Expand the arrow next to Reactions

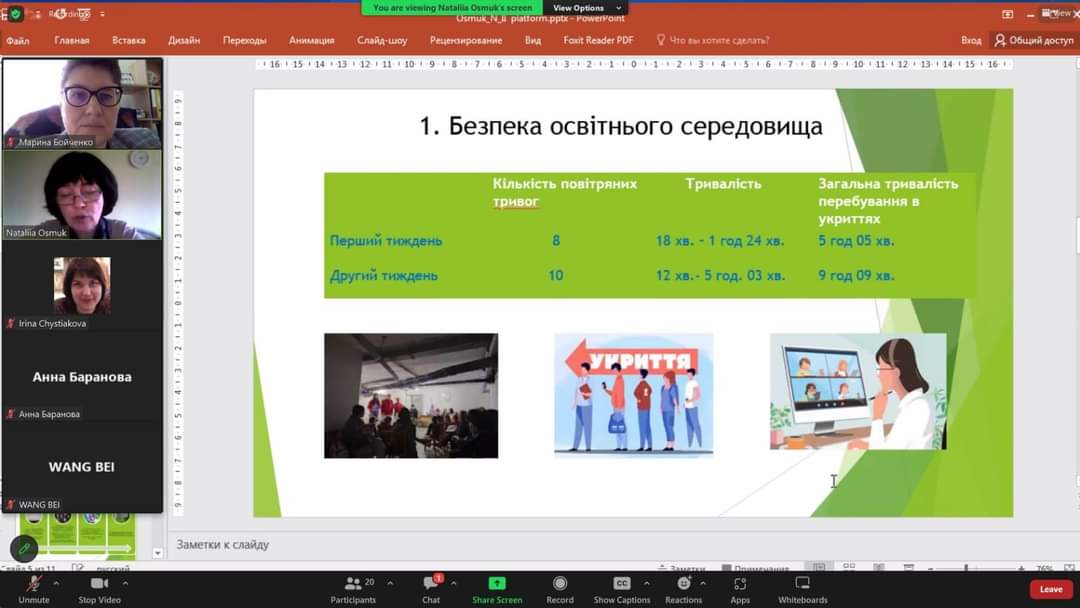pos(703,583)
